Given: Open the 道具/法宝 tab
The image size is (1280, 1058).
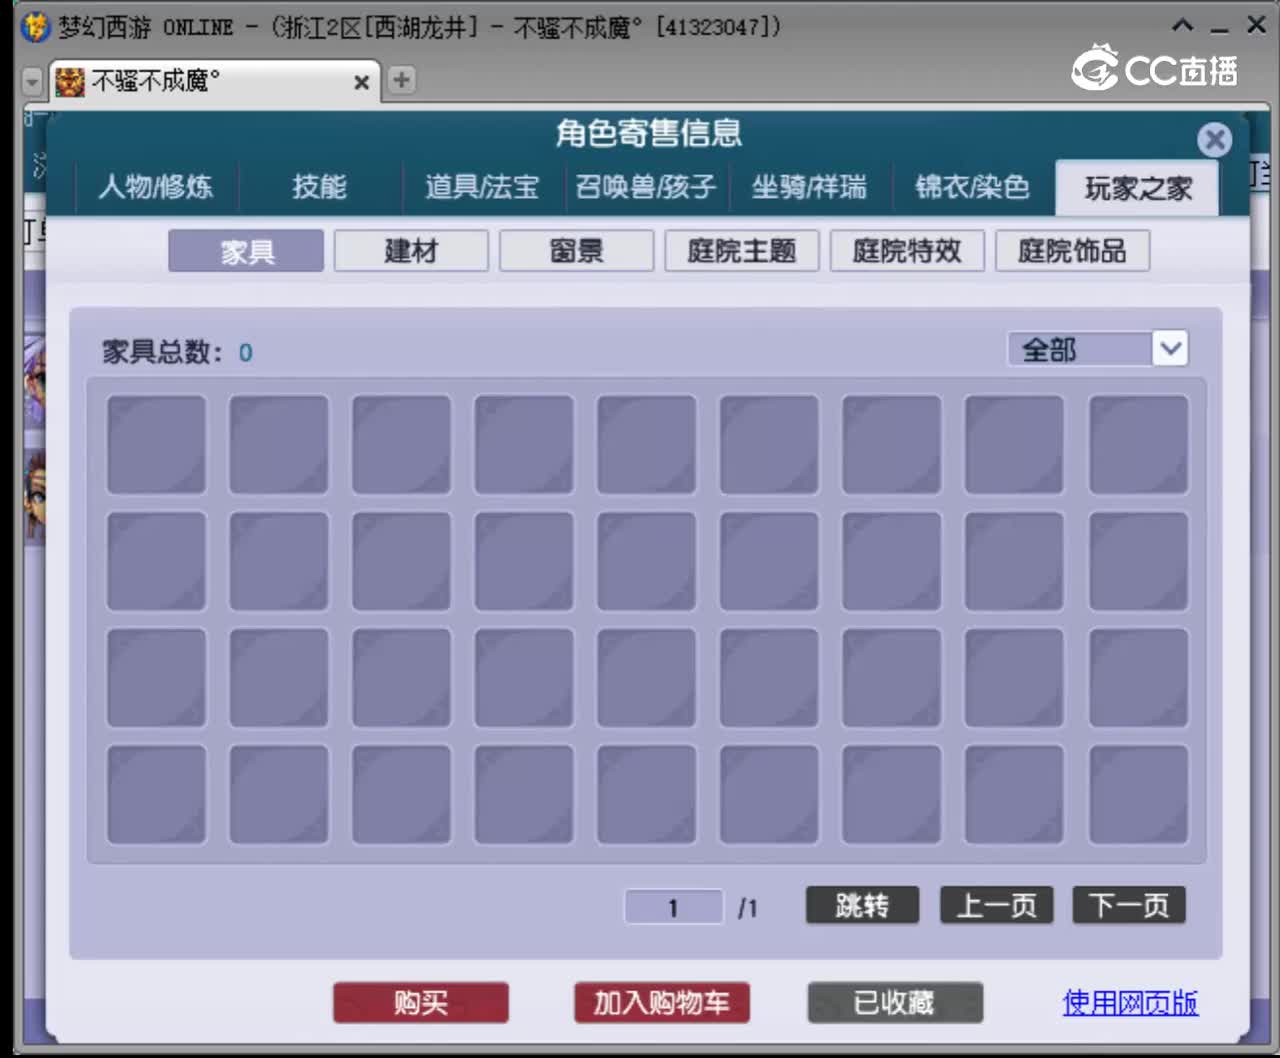Looking at the screenshot, I should [x=482, y=187].
